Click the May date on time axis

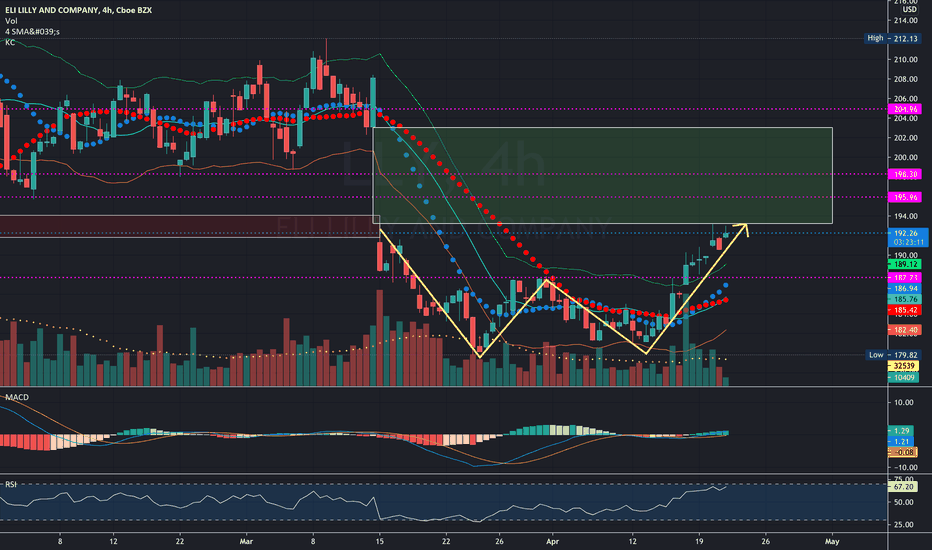tap(832, 542)
